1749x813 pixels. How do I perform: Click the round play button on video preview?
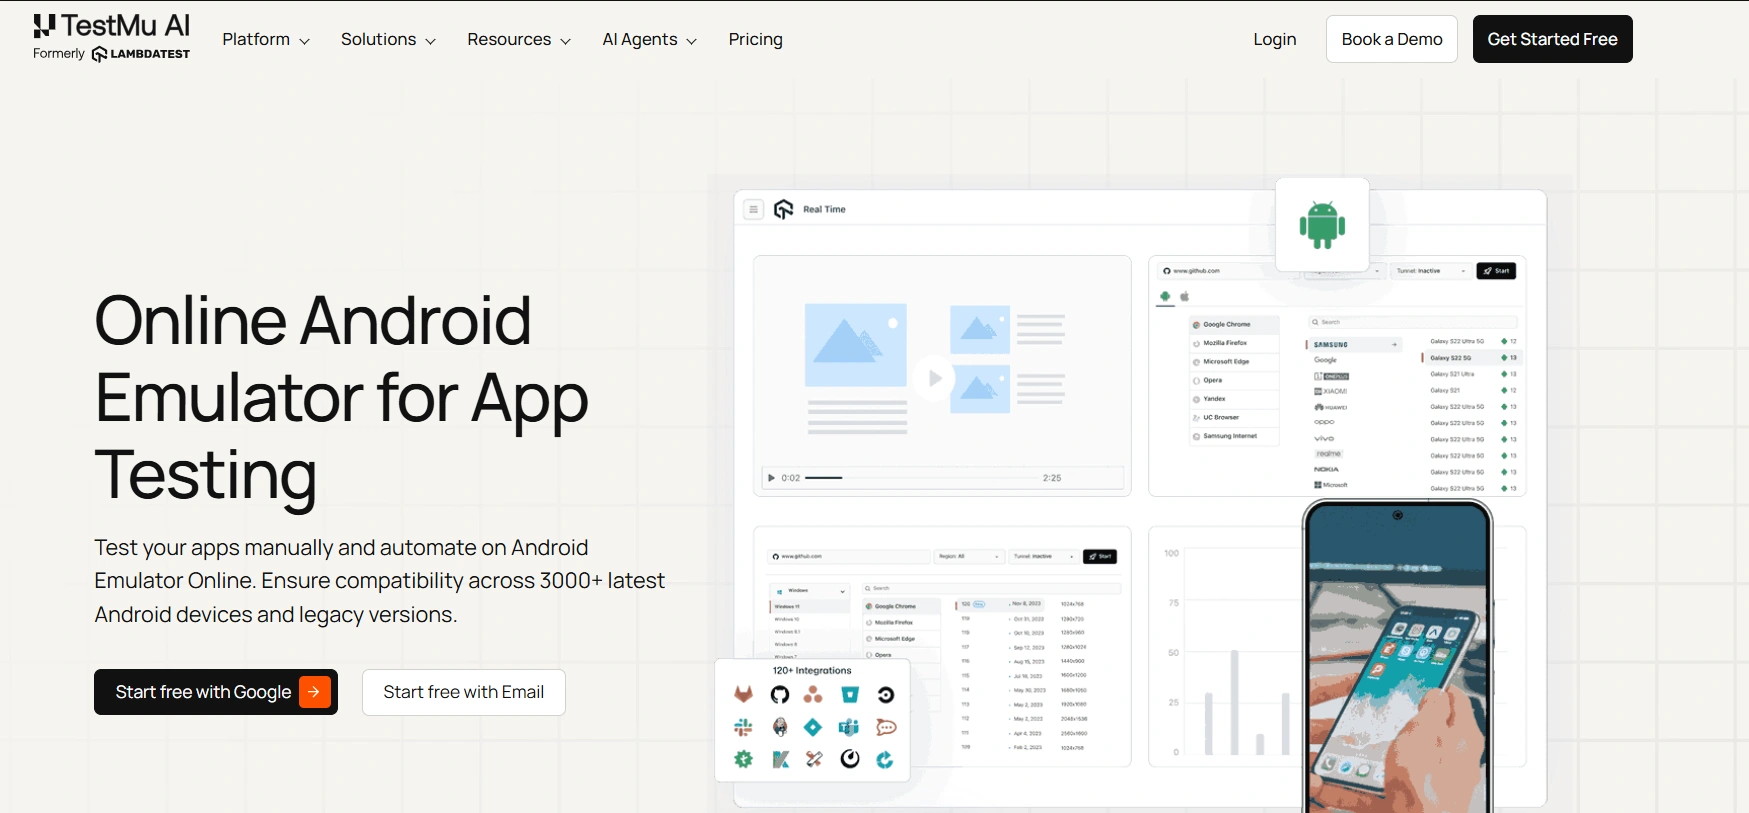coord(933,378)
